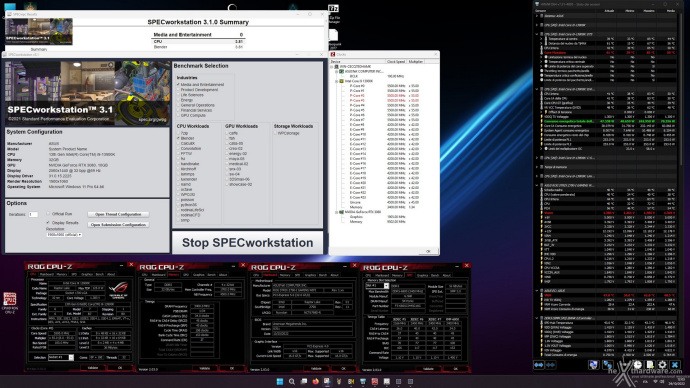Check the 7zip CPU workload
690x388 pixels.
click(178, 133)
